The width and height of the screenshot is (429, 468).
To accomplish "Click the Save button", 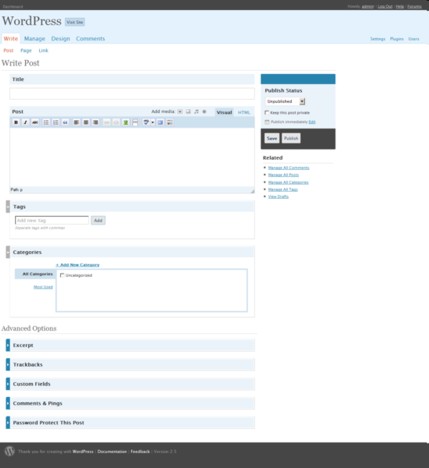I will tap(272, 138).
